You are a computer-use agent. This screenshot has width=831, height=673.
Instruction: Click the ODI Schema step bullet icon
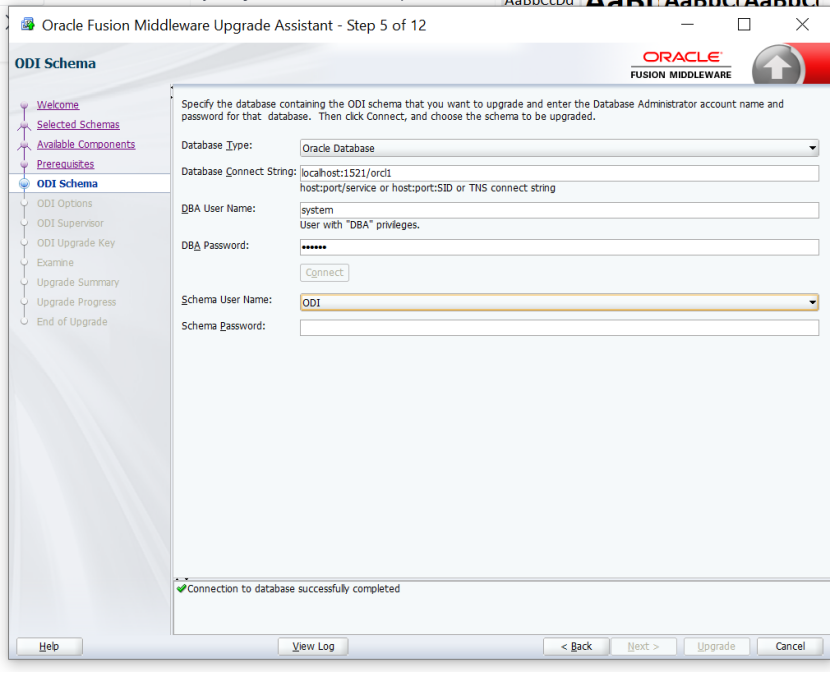pyautogui.click(x=24, y=184)
